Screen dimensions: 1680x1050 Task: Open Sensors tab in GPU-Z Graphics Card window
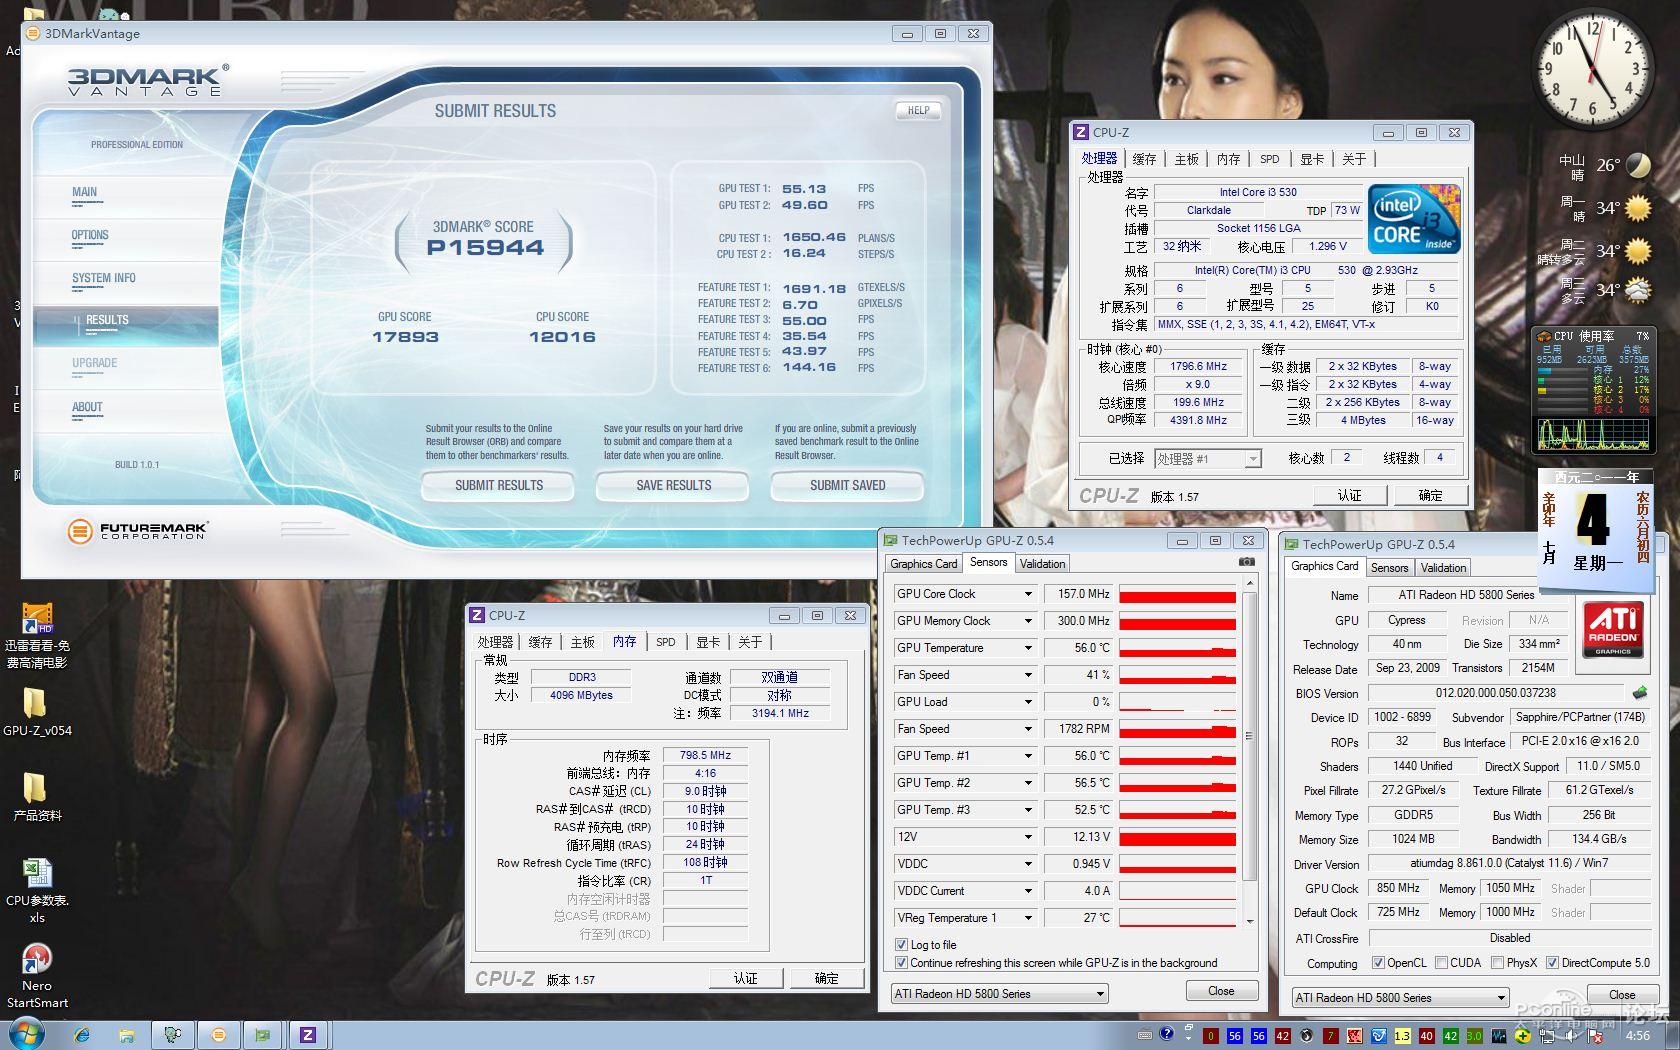pyautogui.click(x=1389, y=568)
